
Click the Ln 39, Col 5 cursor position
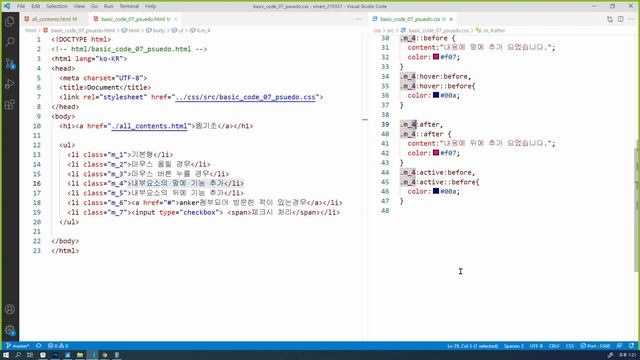[x=472, y=346]
